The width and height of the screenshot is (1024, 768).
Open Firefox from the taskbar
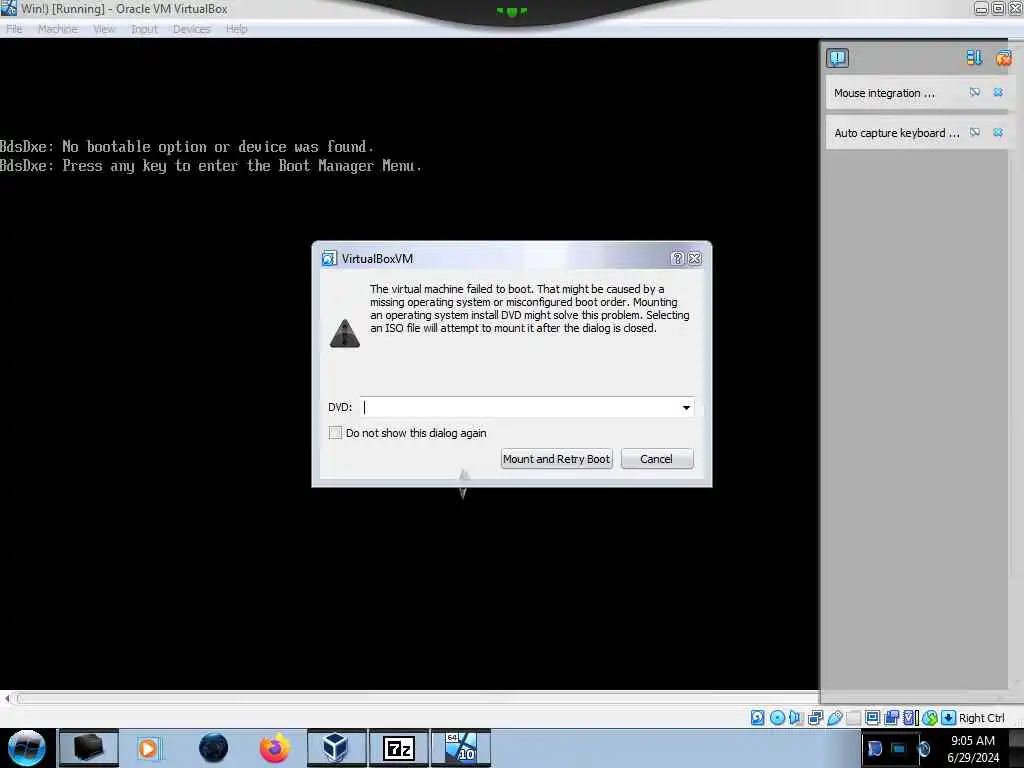pos(275,748)
